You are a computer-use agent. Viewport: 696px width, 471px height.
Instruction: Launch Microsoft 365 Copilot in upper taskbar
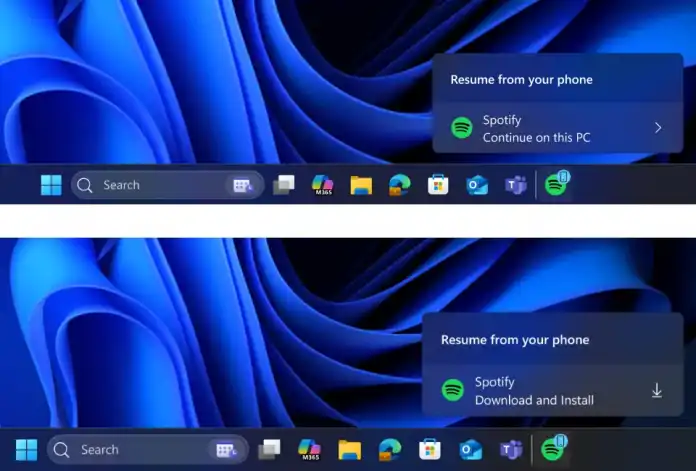click(x=322, y=185)
